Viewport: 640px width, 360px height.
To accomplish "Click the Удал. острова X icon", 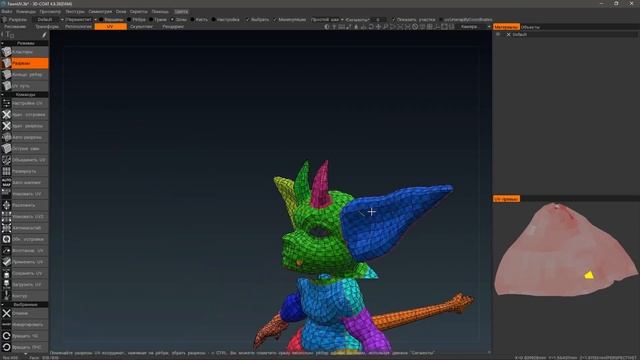I will click(x=6, y=115).
